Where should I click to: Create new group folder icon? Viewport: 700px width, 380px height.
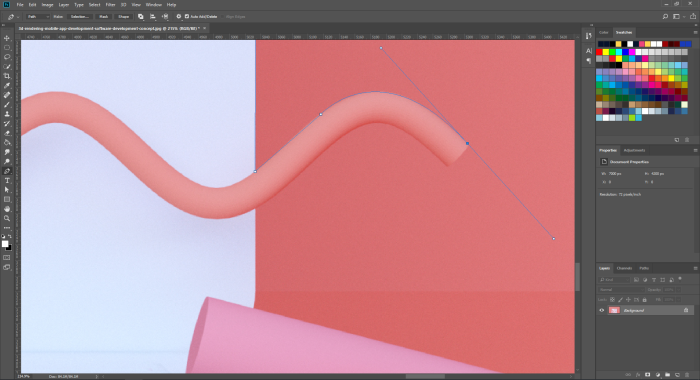667,375
